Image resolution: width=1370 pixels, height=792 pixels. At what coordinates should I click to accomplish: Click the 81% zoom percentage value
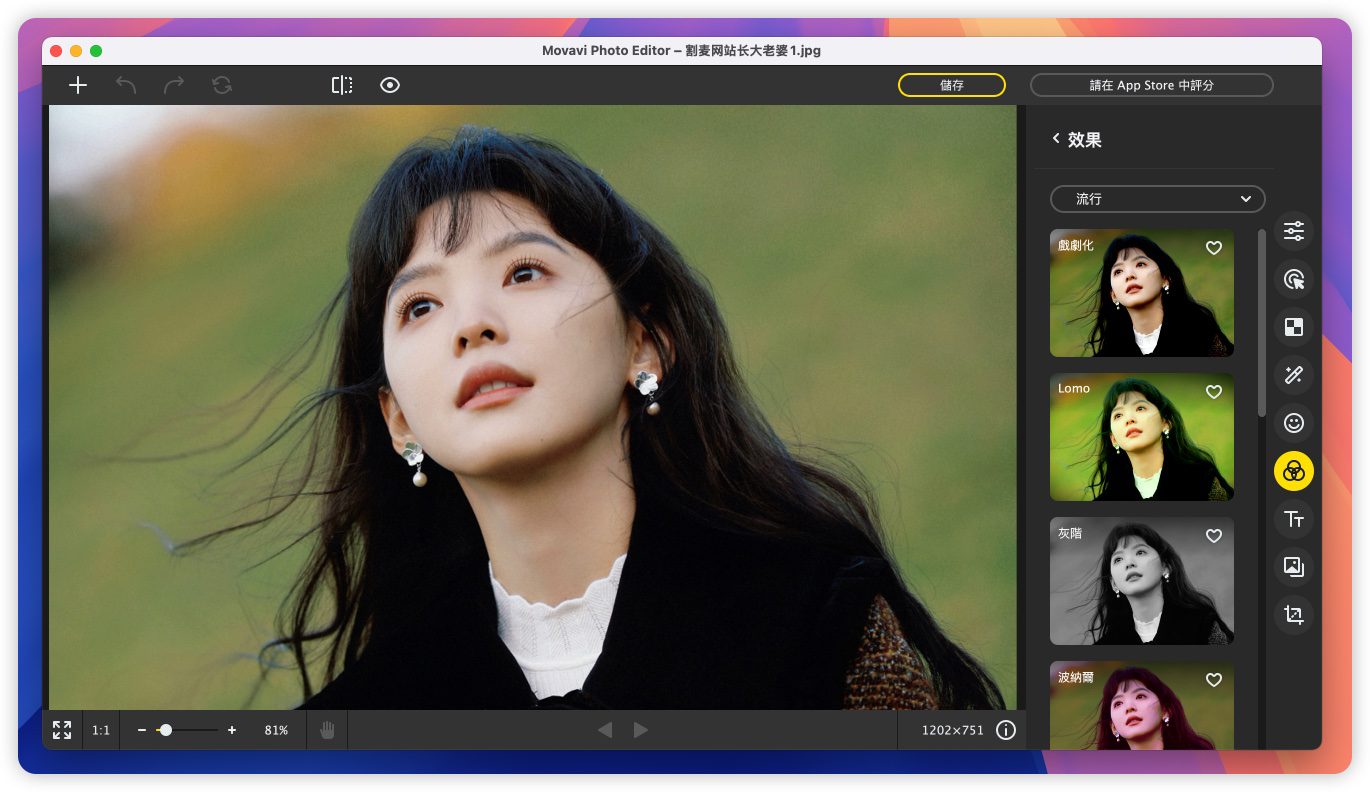(276, 730)
